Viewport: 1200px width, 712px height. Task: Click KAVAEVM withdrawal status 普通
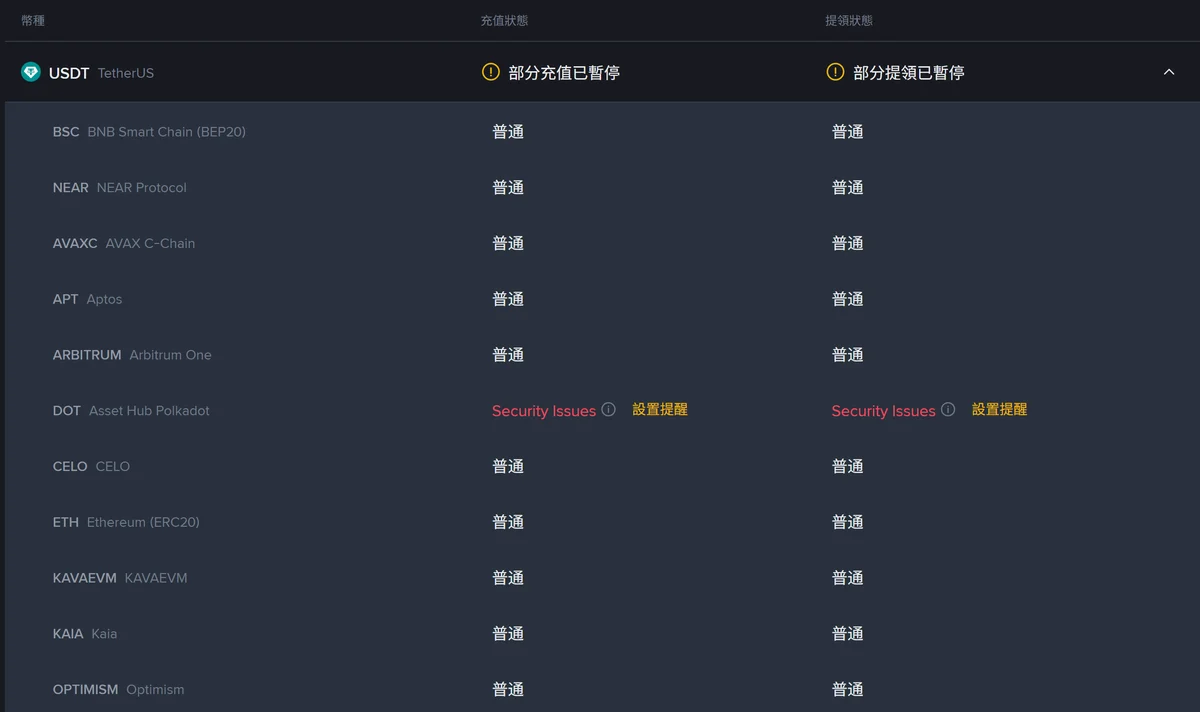coord(848,578)
